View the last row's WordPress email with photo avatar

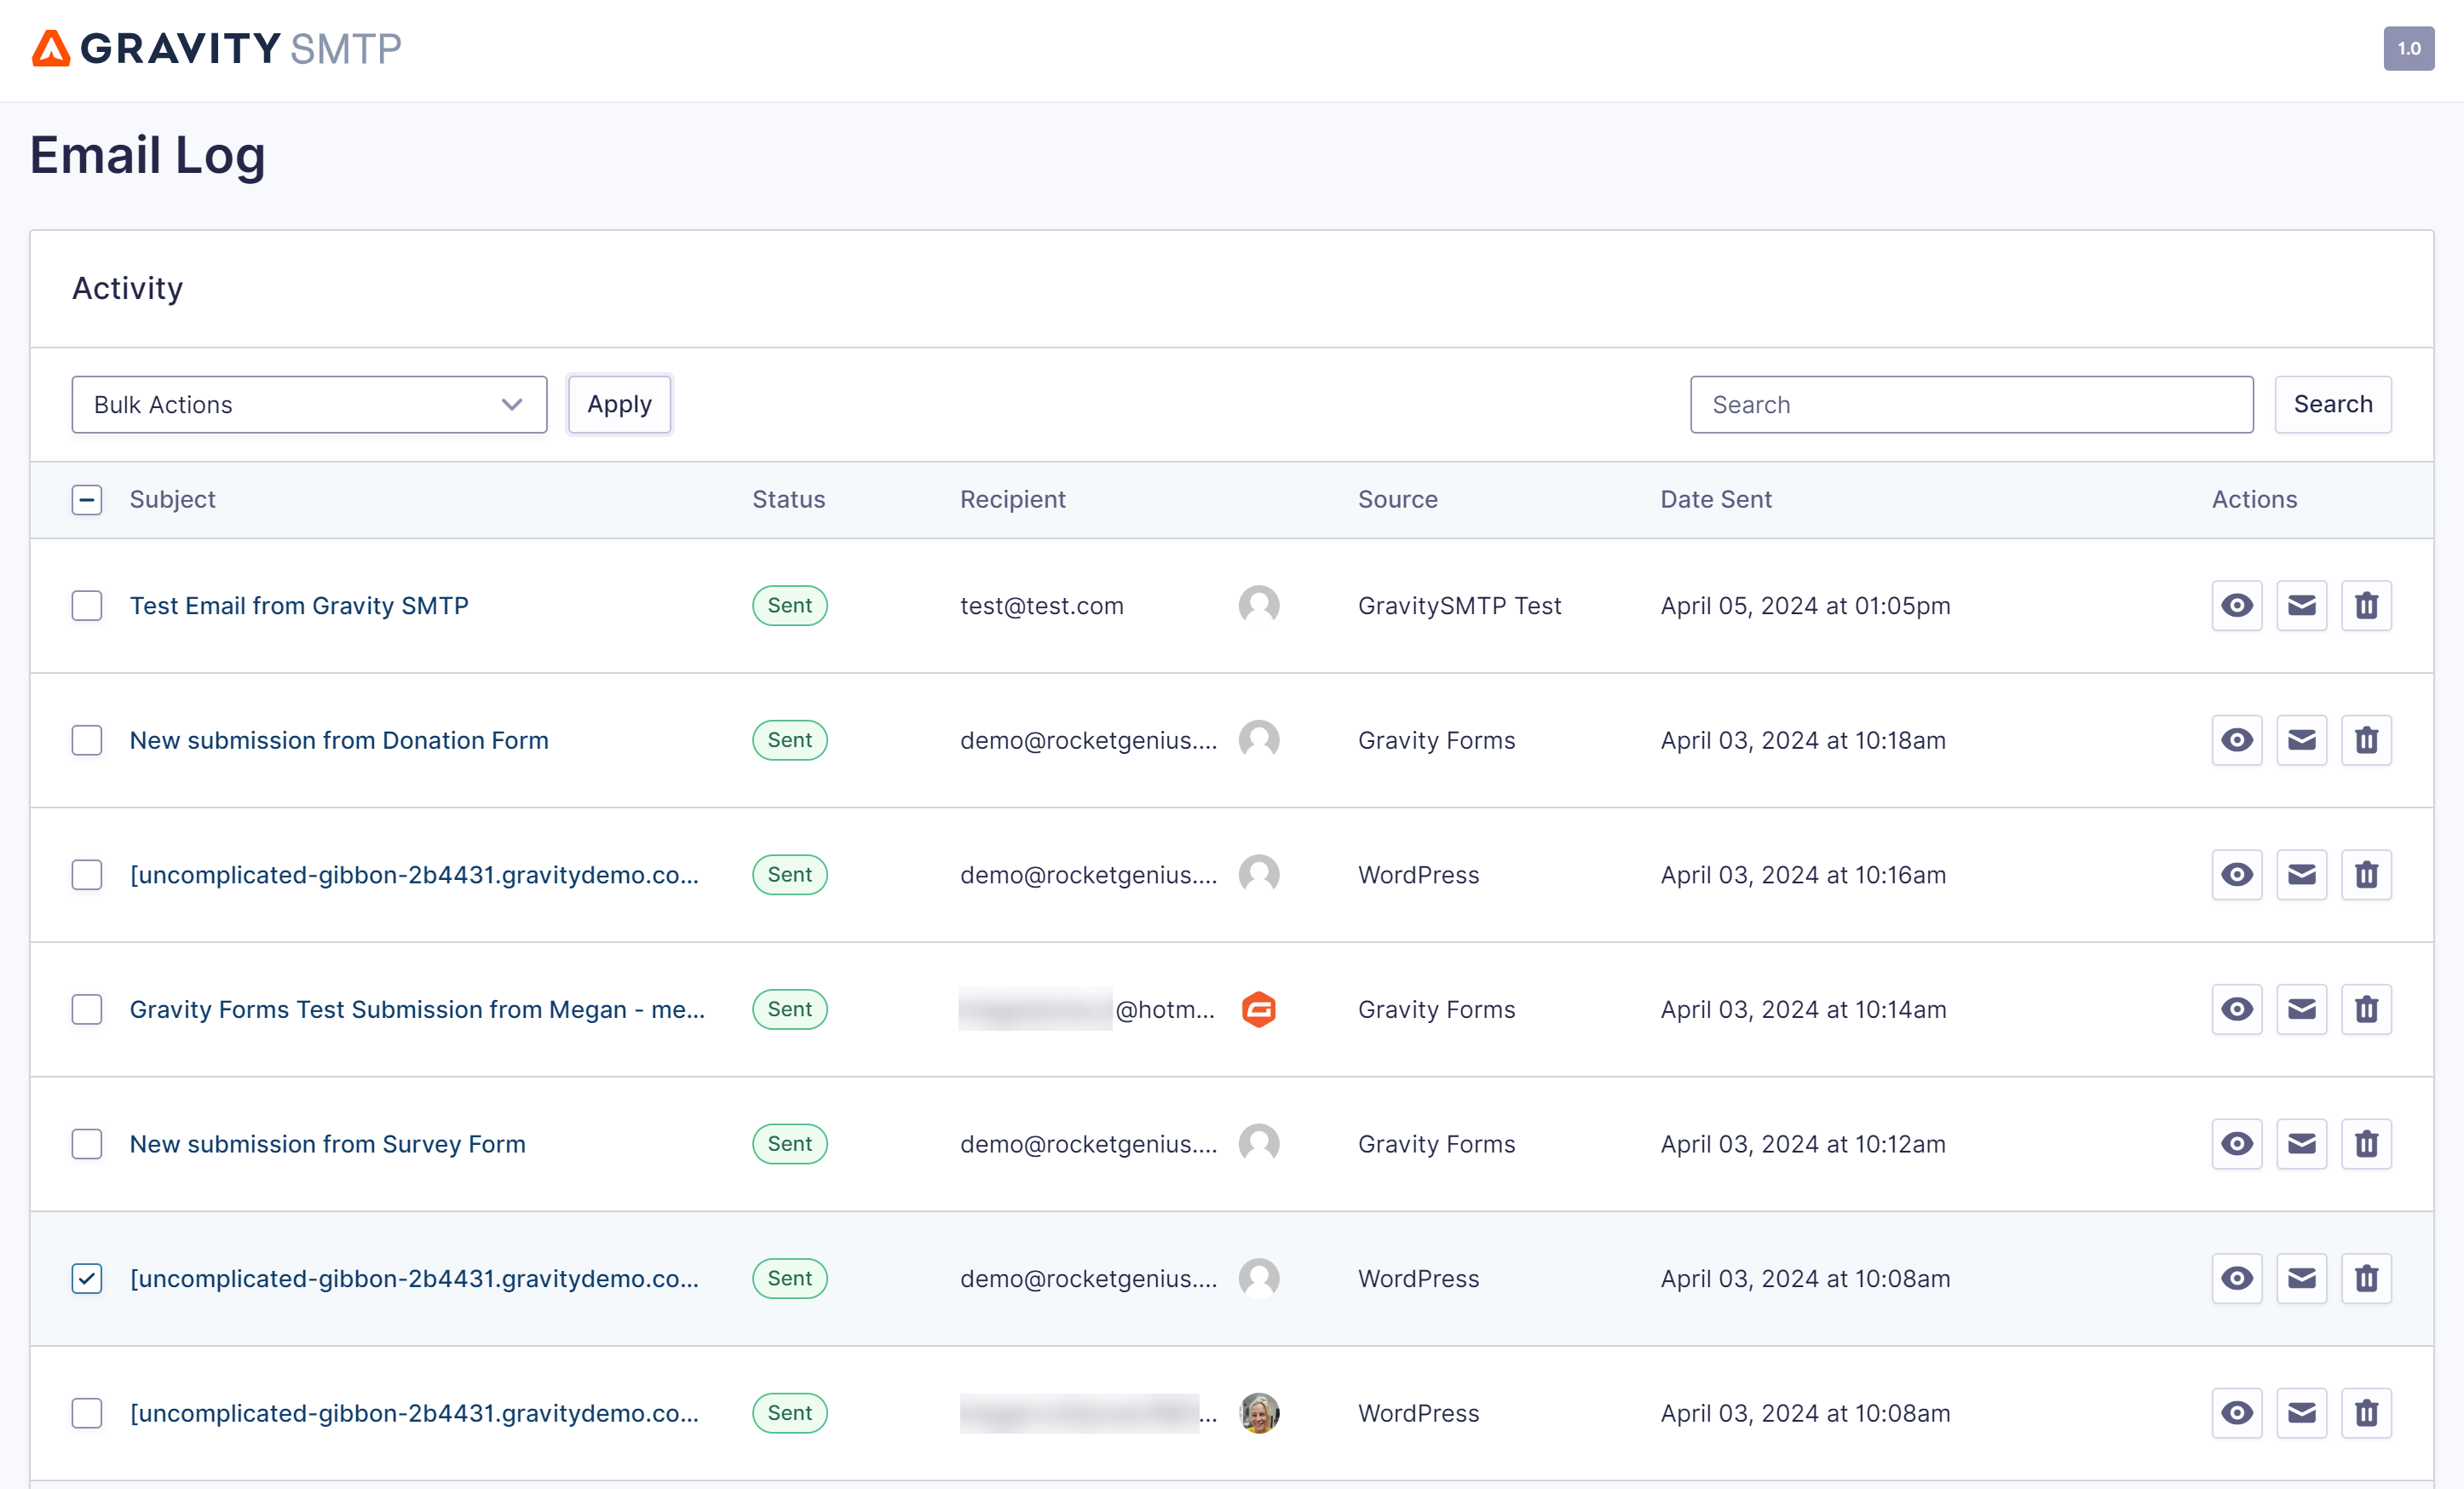(2237, 1413)
